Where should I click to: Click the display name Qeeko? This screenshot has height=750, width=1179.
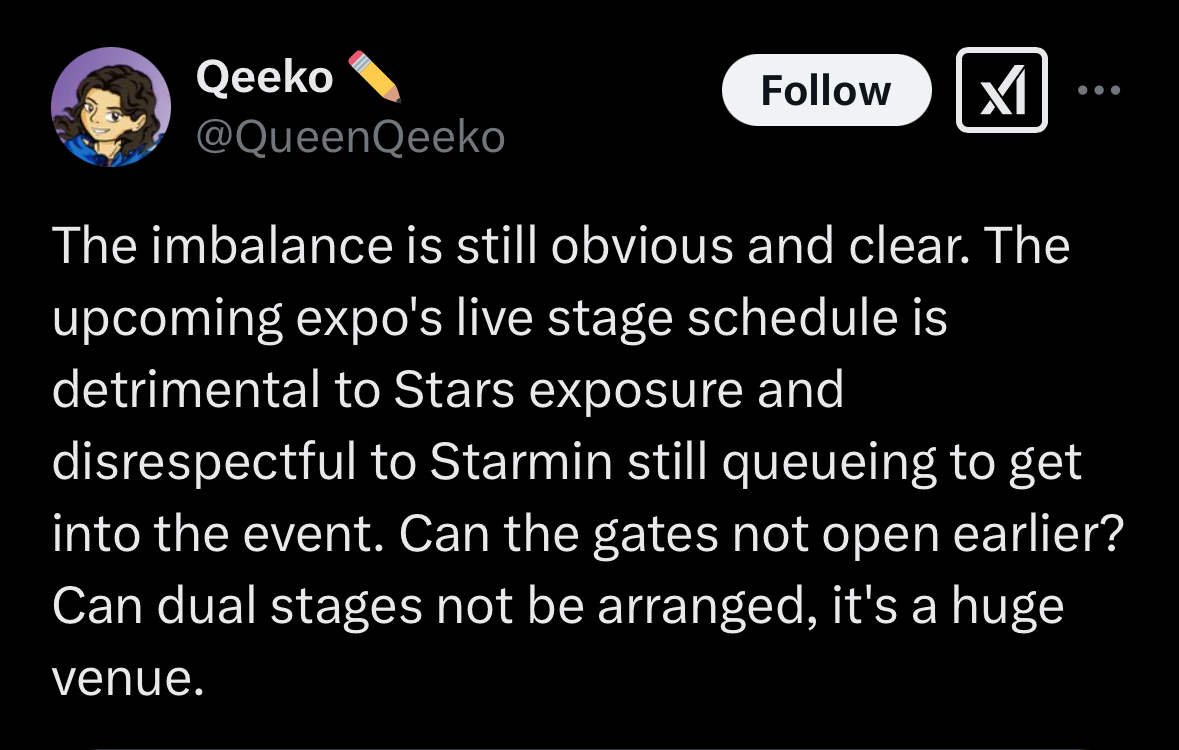pyautogui.click(x=265, y=76)
